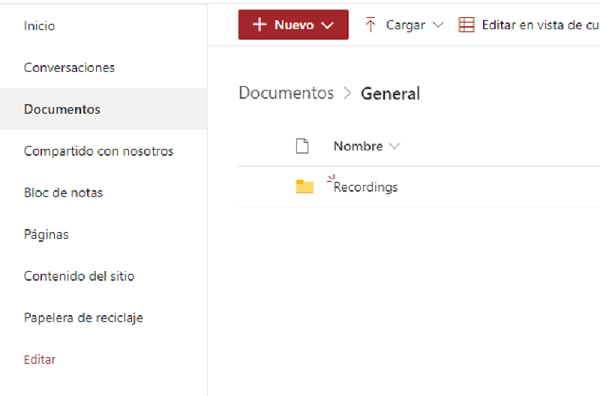Open the Nombre column dropdown arrow
The image size is (600, 396).
coord(394,146)
